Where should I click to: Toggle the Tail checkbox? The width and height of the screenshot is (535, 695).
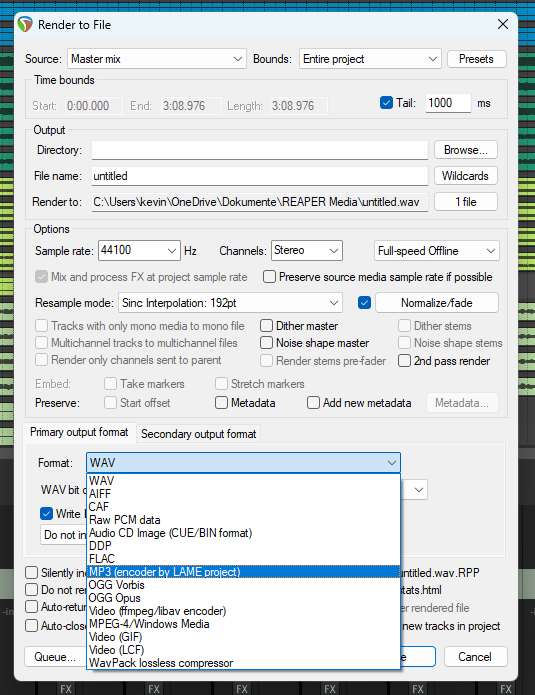[x=386, y=103]
